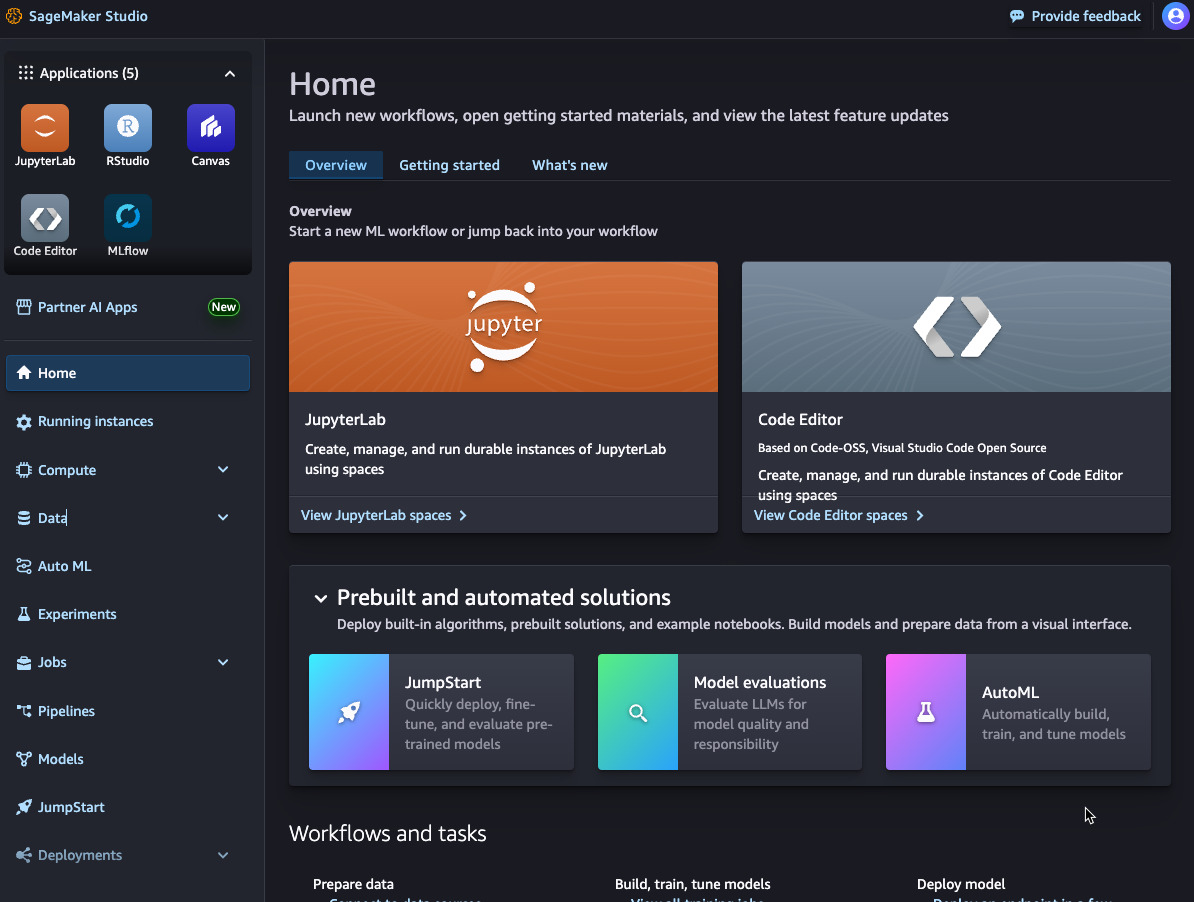Launch the JupyterLab application icon
Screen dimensions: 1194x902
point(45,128)
